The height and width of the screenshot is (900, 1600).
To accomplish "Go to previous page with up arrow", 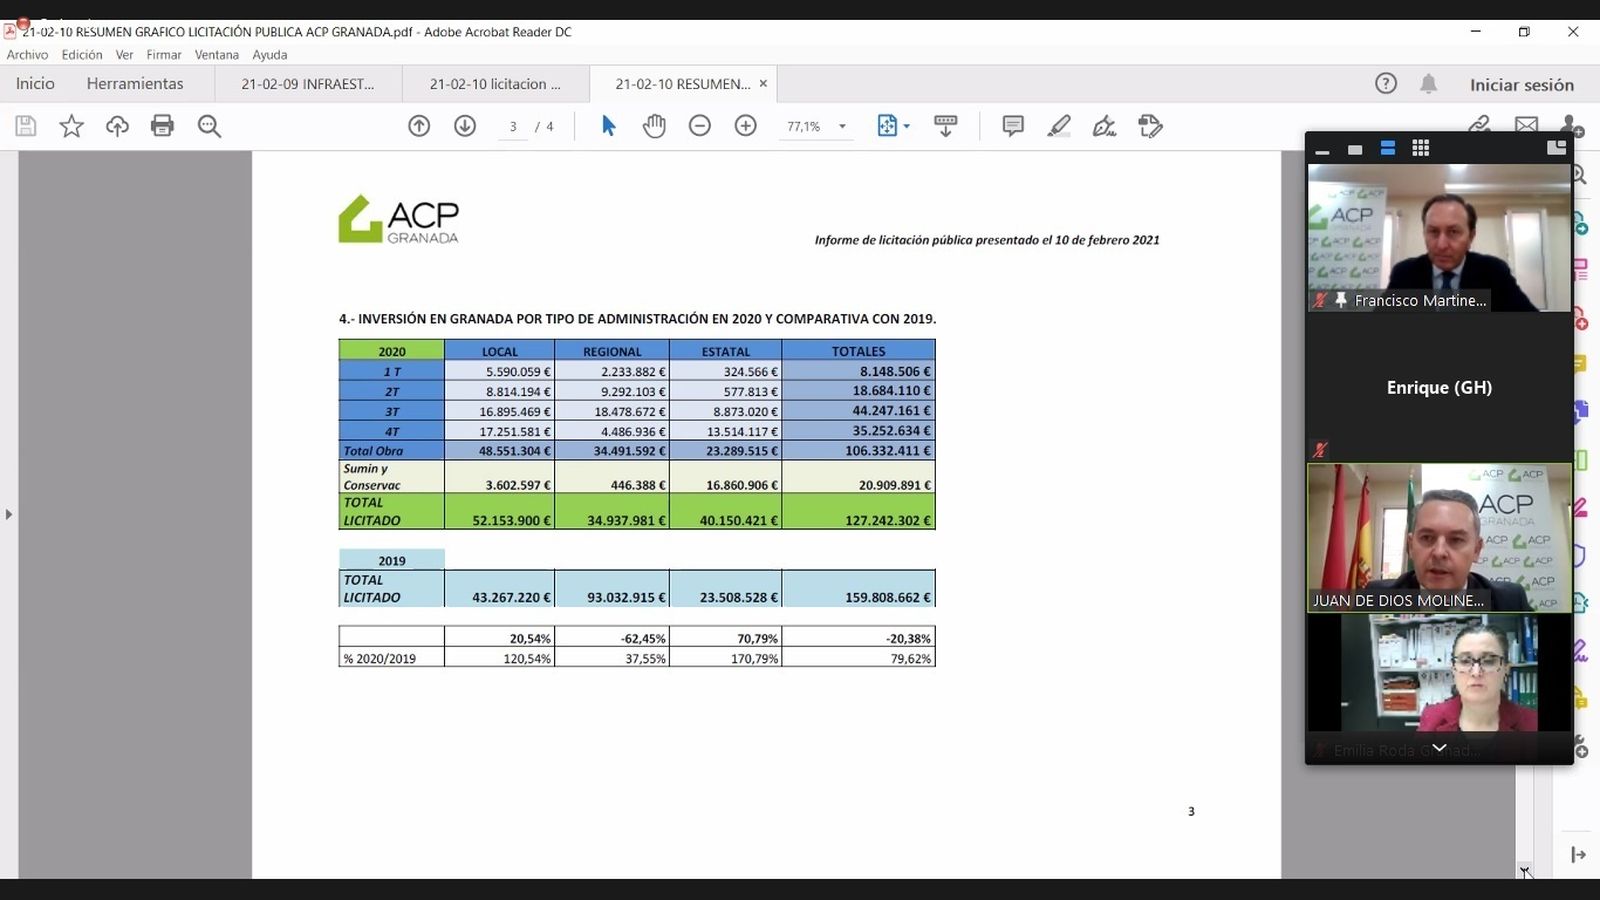I will pyautogui.click(x=419, y=126).
